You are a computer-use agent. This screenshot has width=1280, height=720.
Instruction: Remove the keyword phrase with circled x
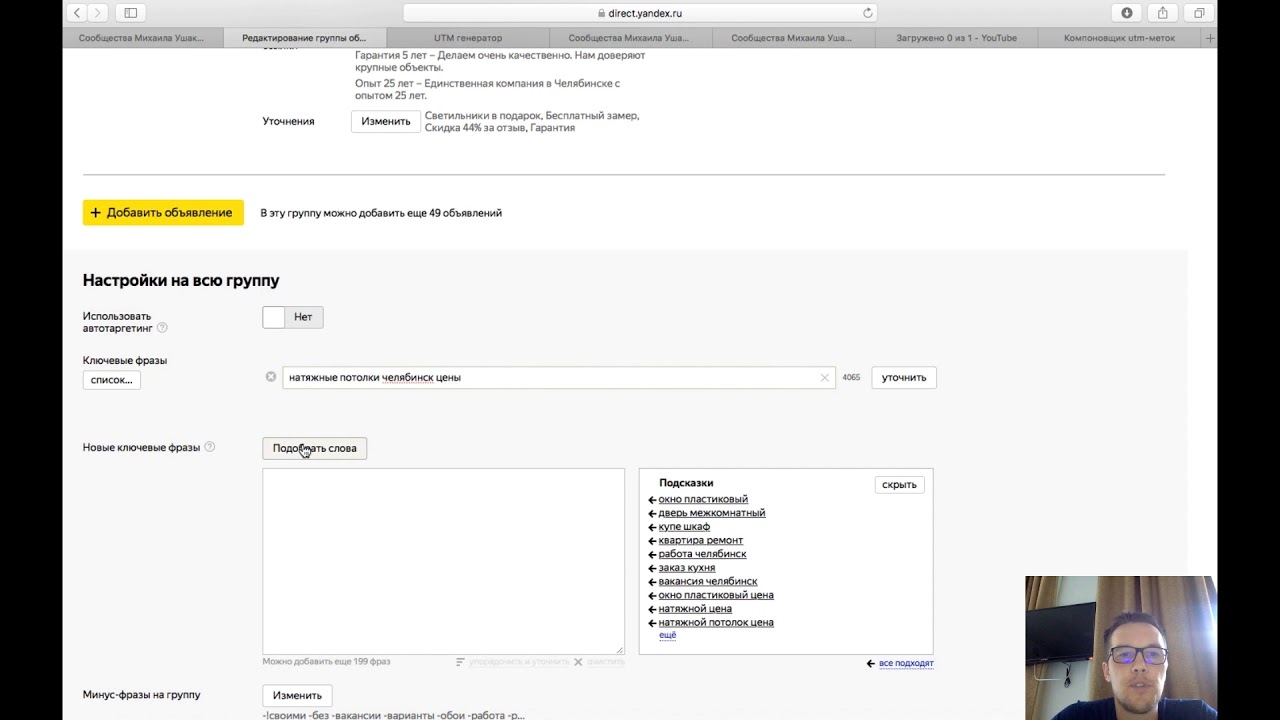tap(271, 377)
